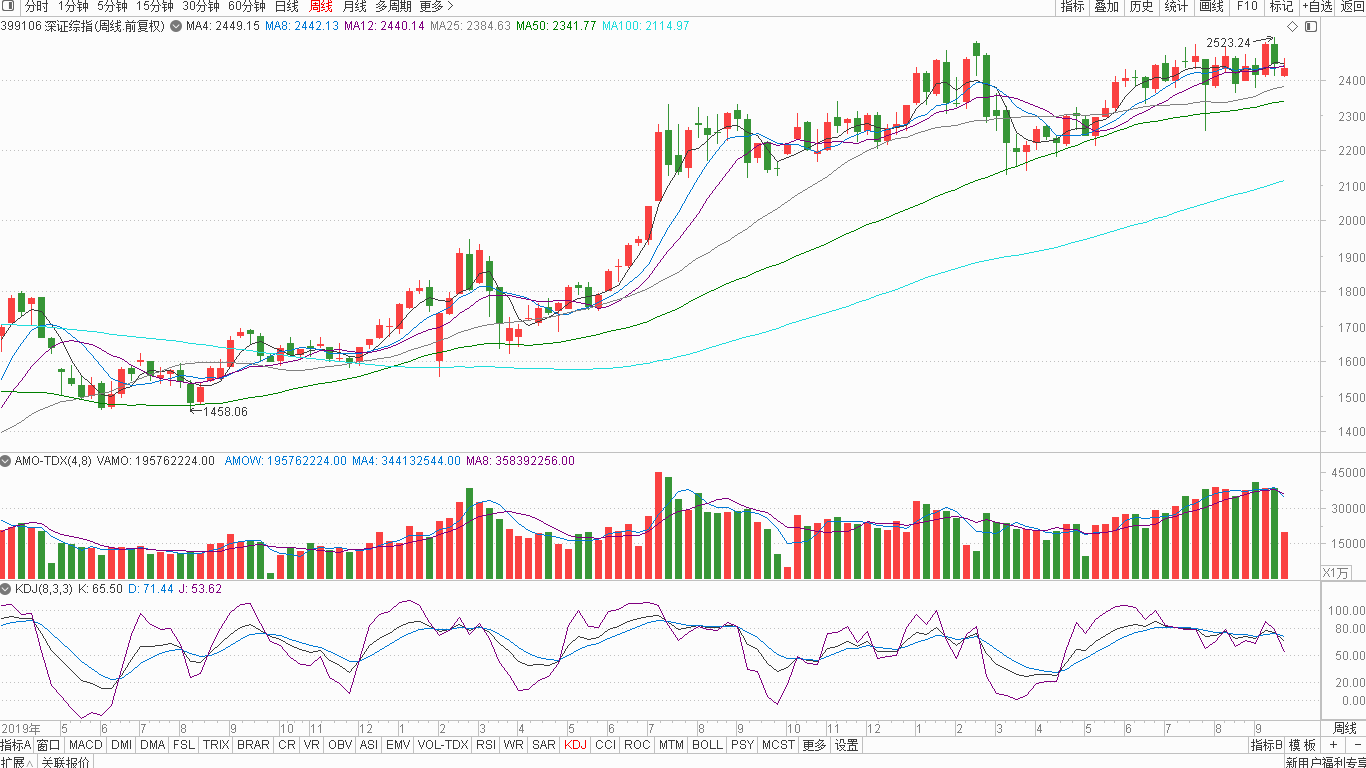Switch to CR indicator
The width and height of the screenshot is (1366, 768).
tap(287, 745)
